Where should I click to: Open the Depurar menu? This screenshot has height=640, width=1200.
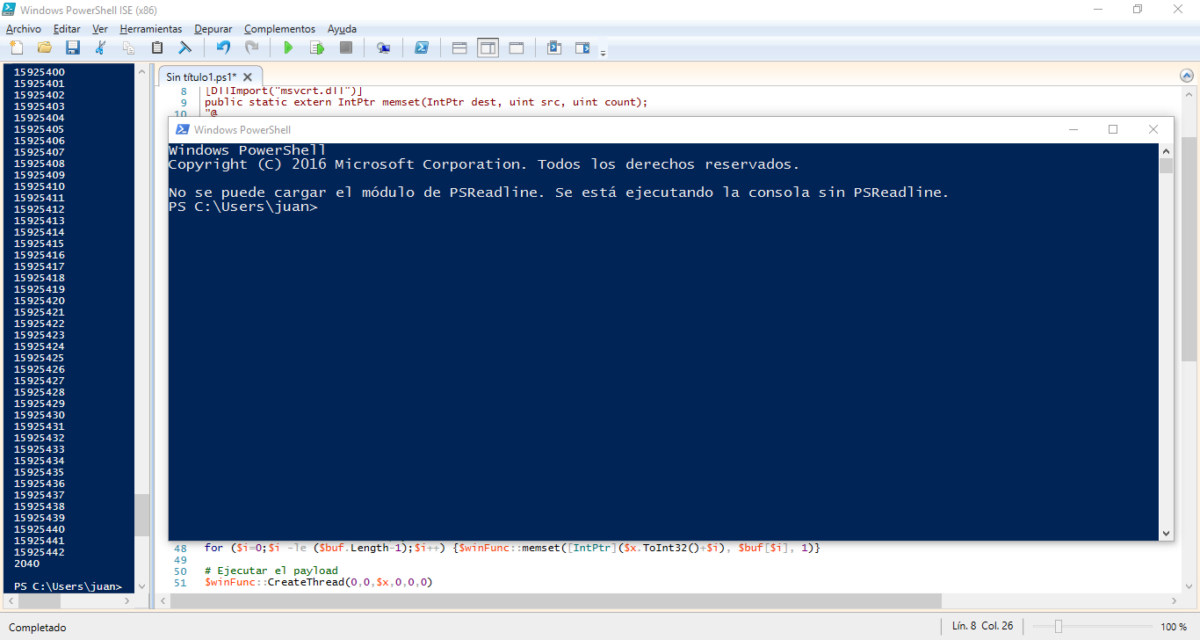click(x=213, y=28)
